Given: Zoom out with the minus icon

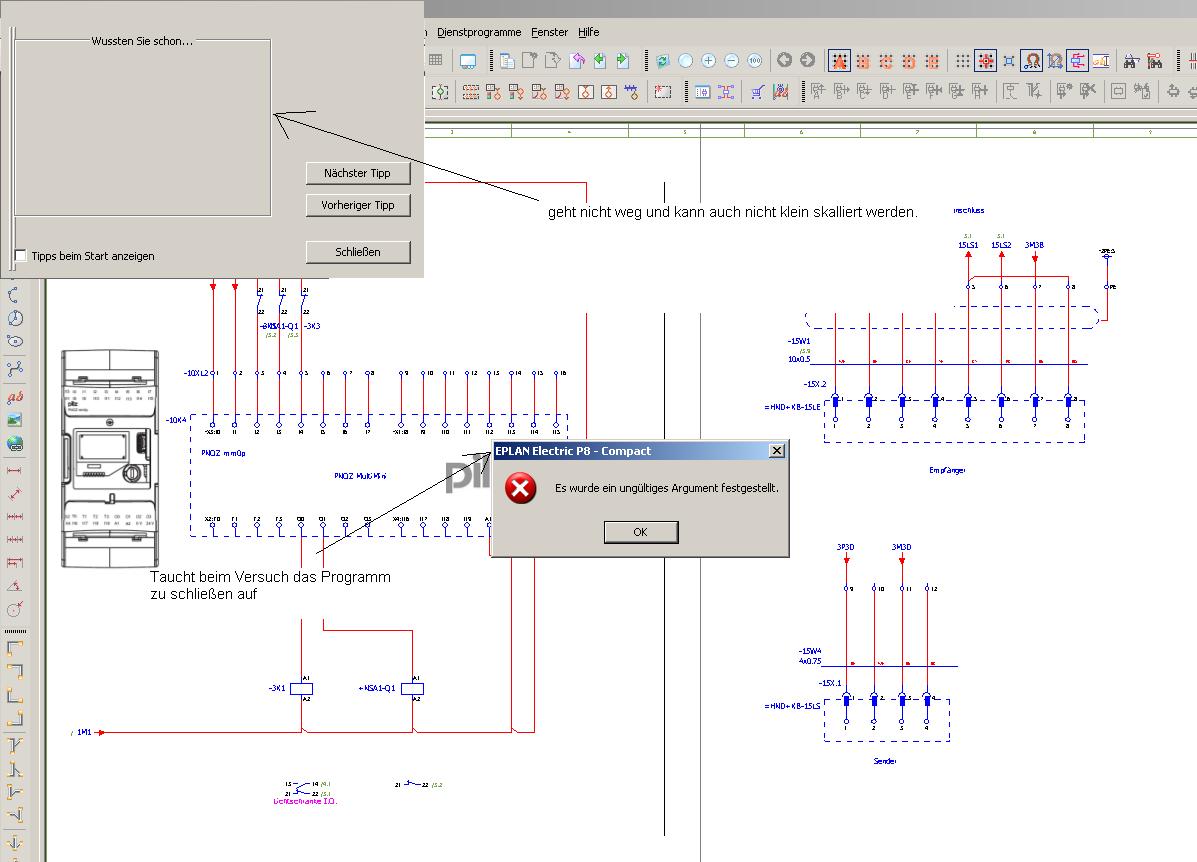Looking at the screenshot, I should pos(731,61).
